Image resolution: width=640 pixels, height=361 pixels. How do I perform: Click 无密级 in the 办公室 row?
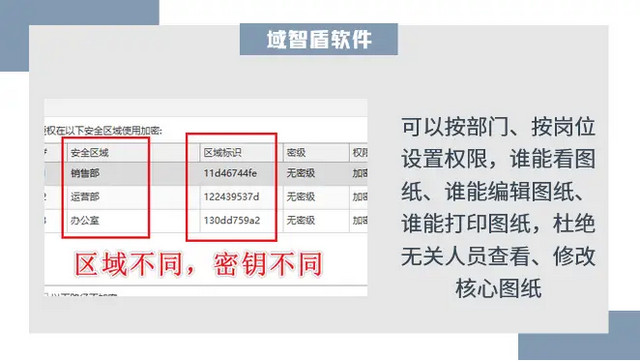click(x=301, y=221)
